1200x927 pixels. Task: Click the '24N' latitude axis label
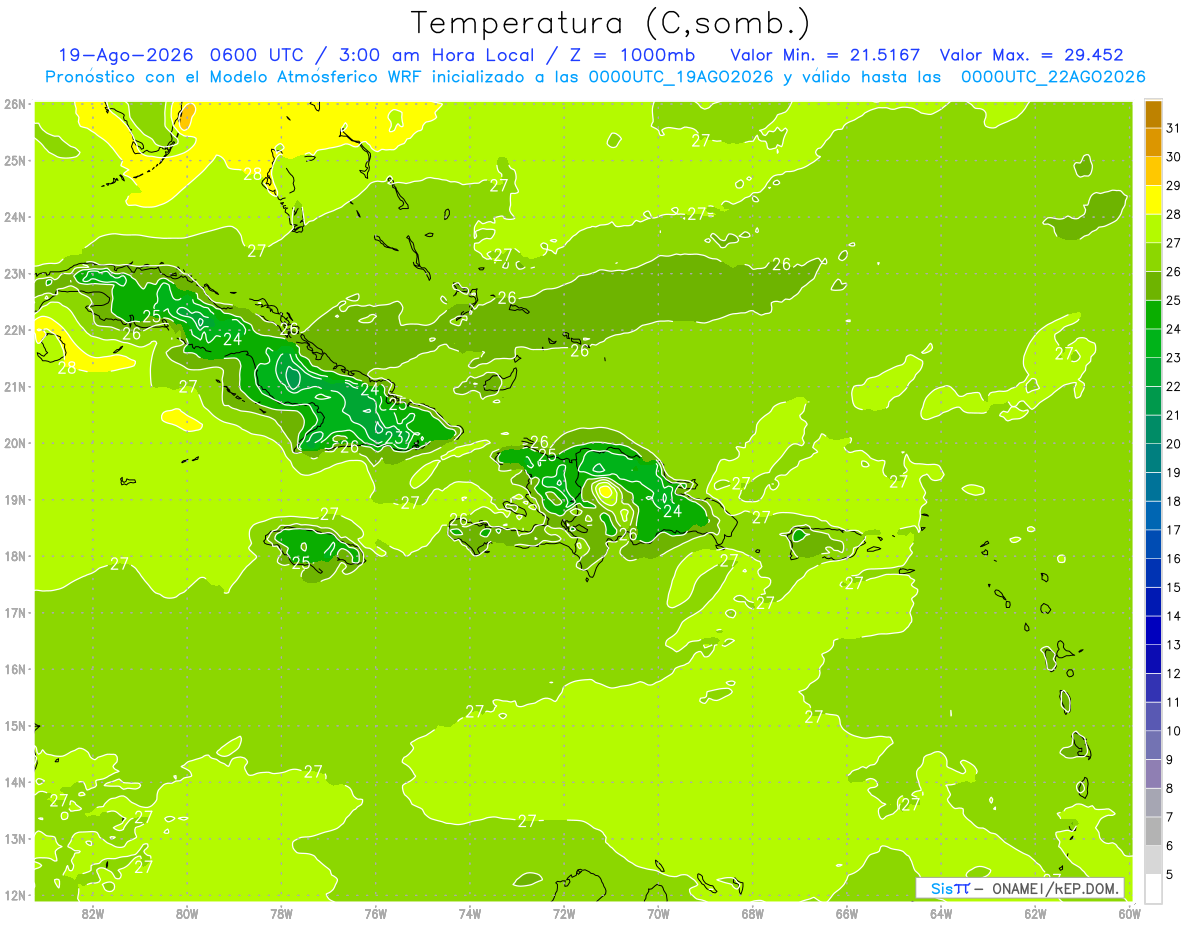click(14, 217)
